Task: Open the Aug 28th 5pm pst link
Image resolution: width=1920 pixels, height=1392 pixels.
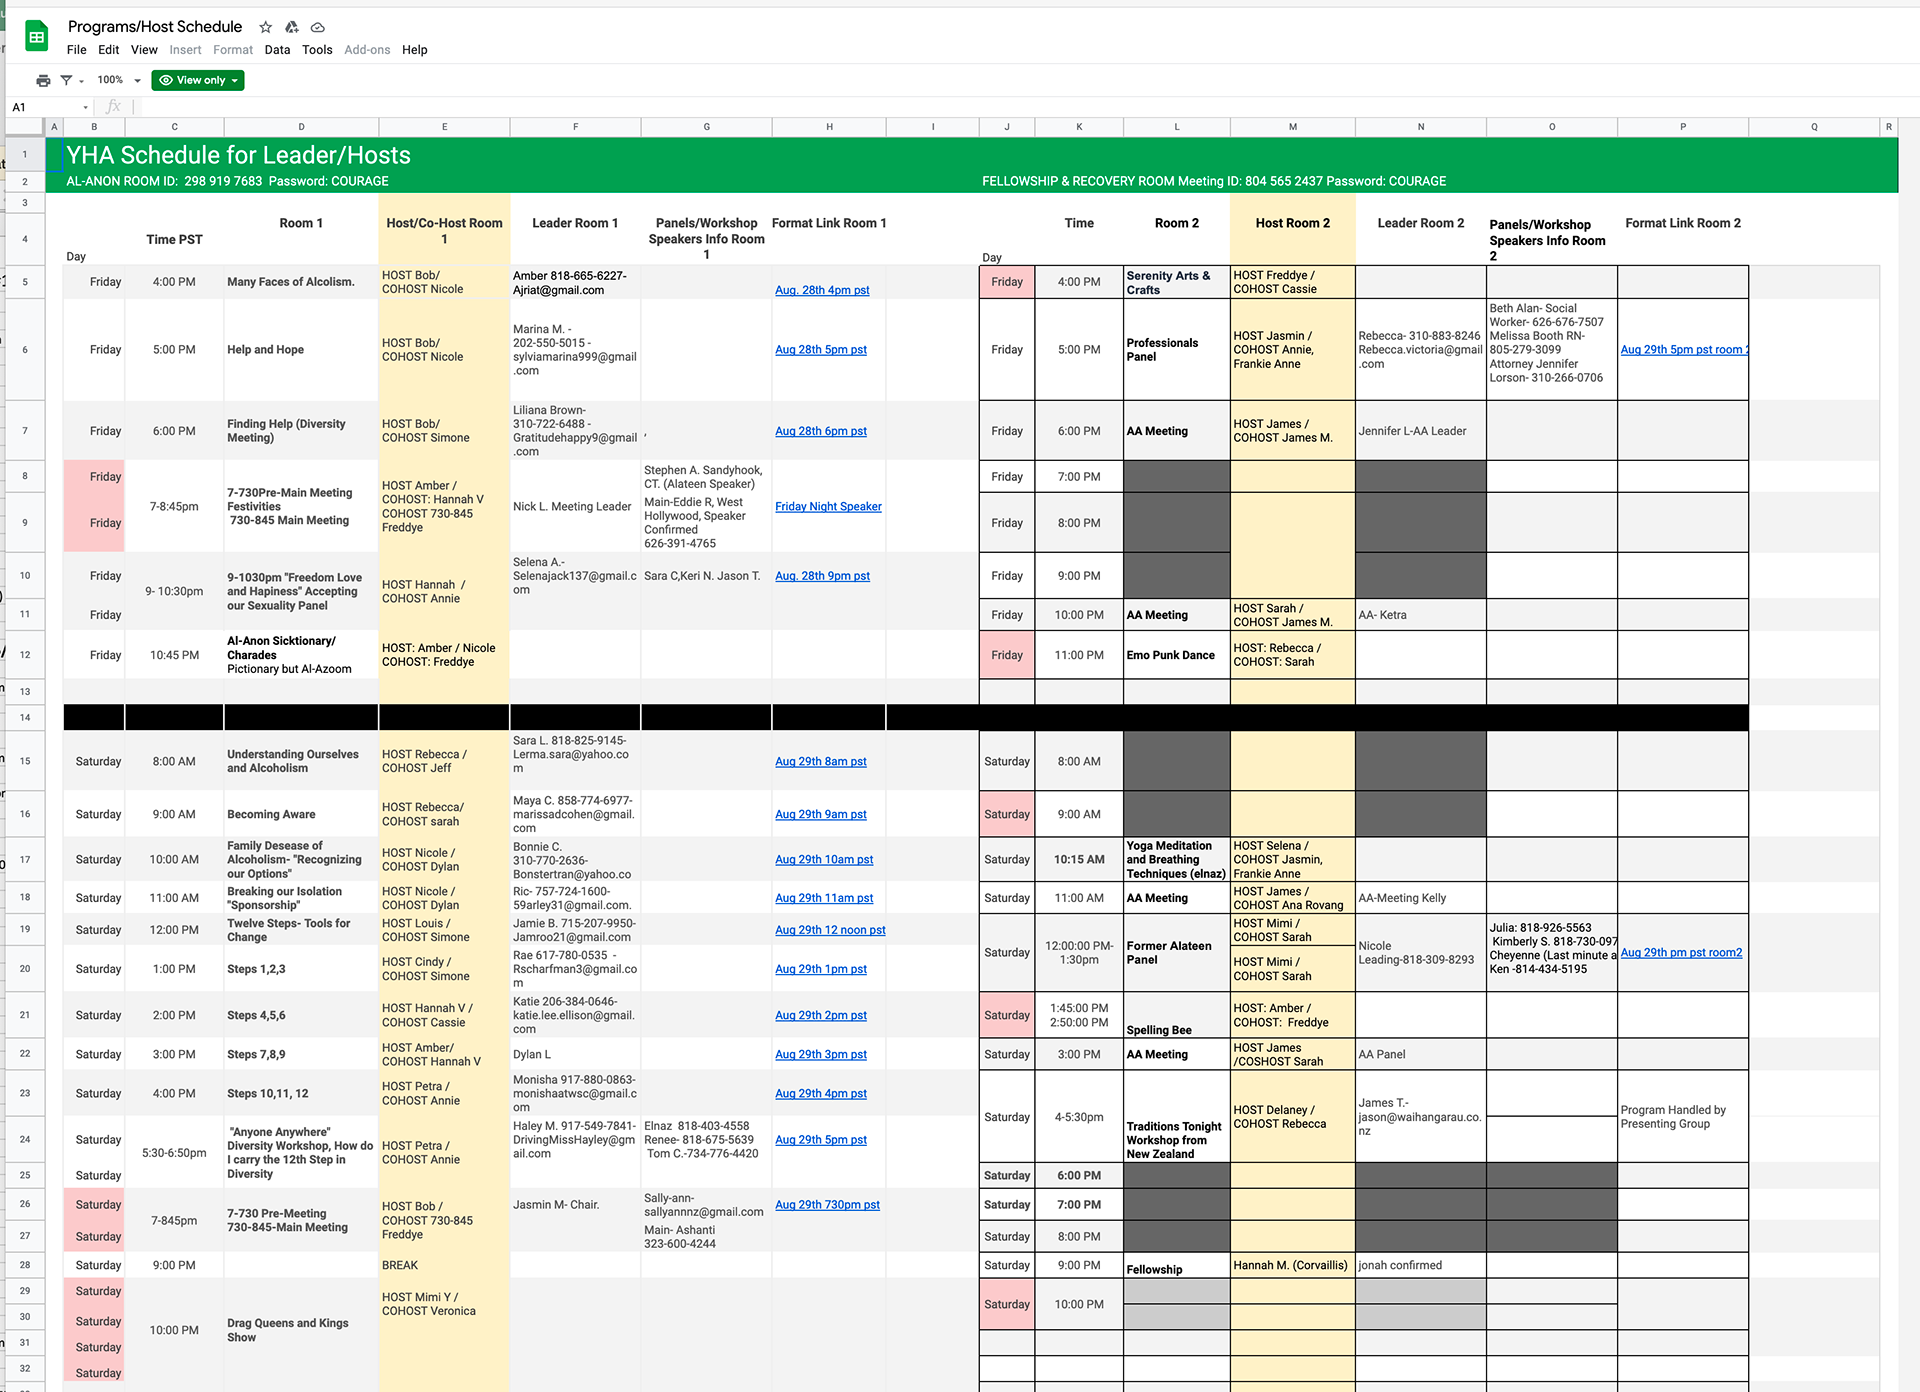Action: 821,350
